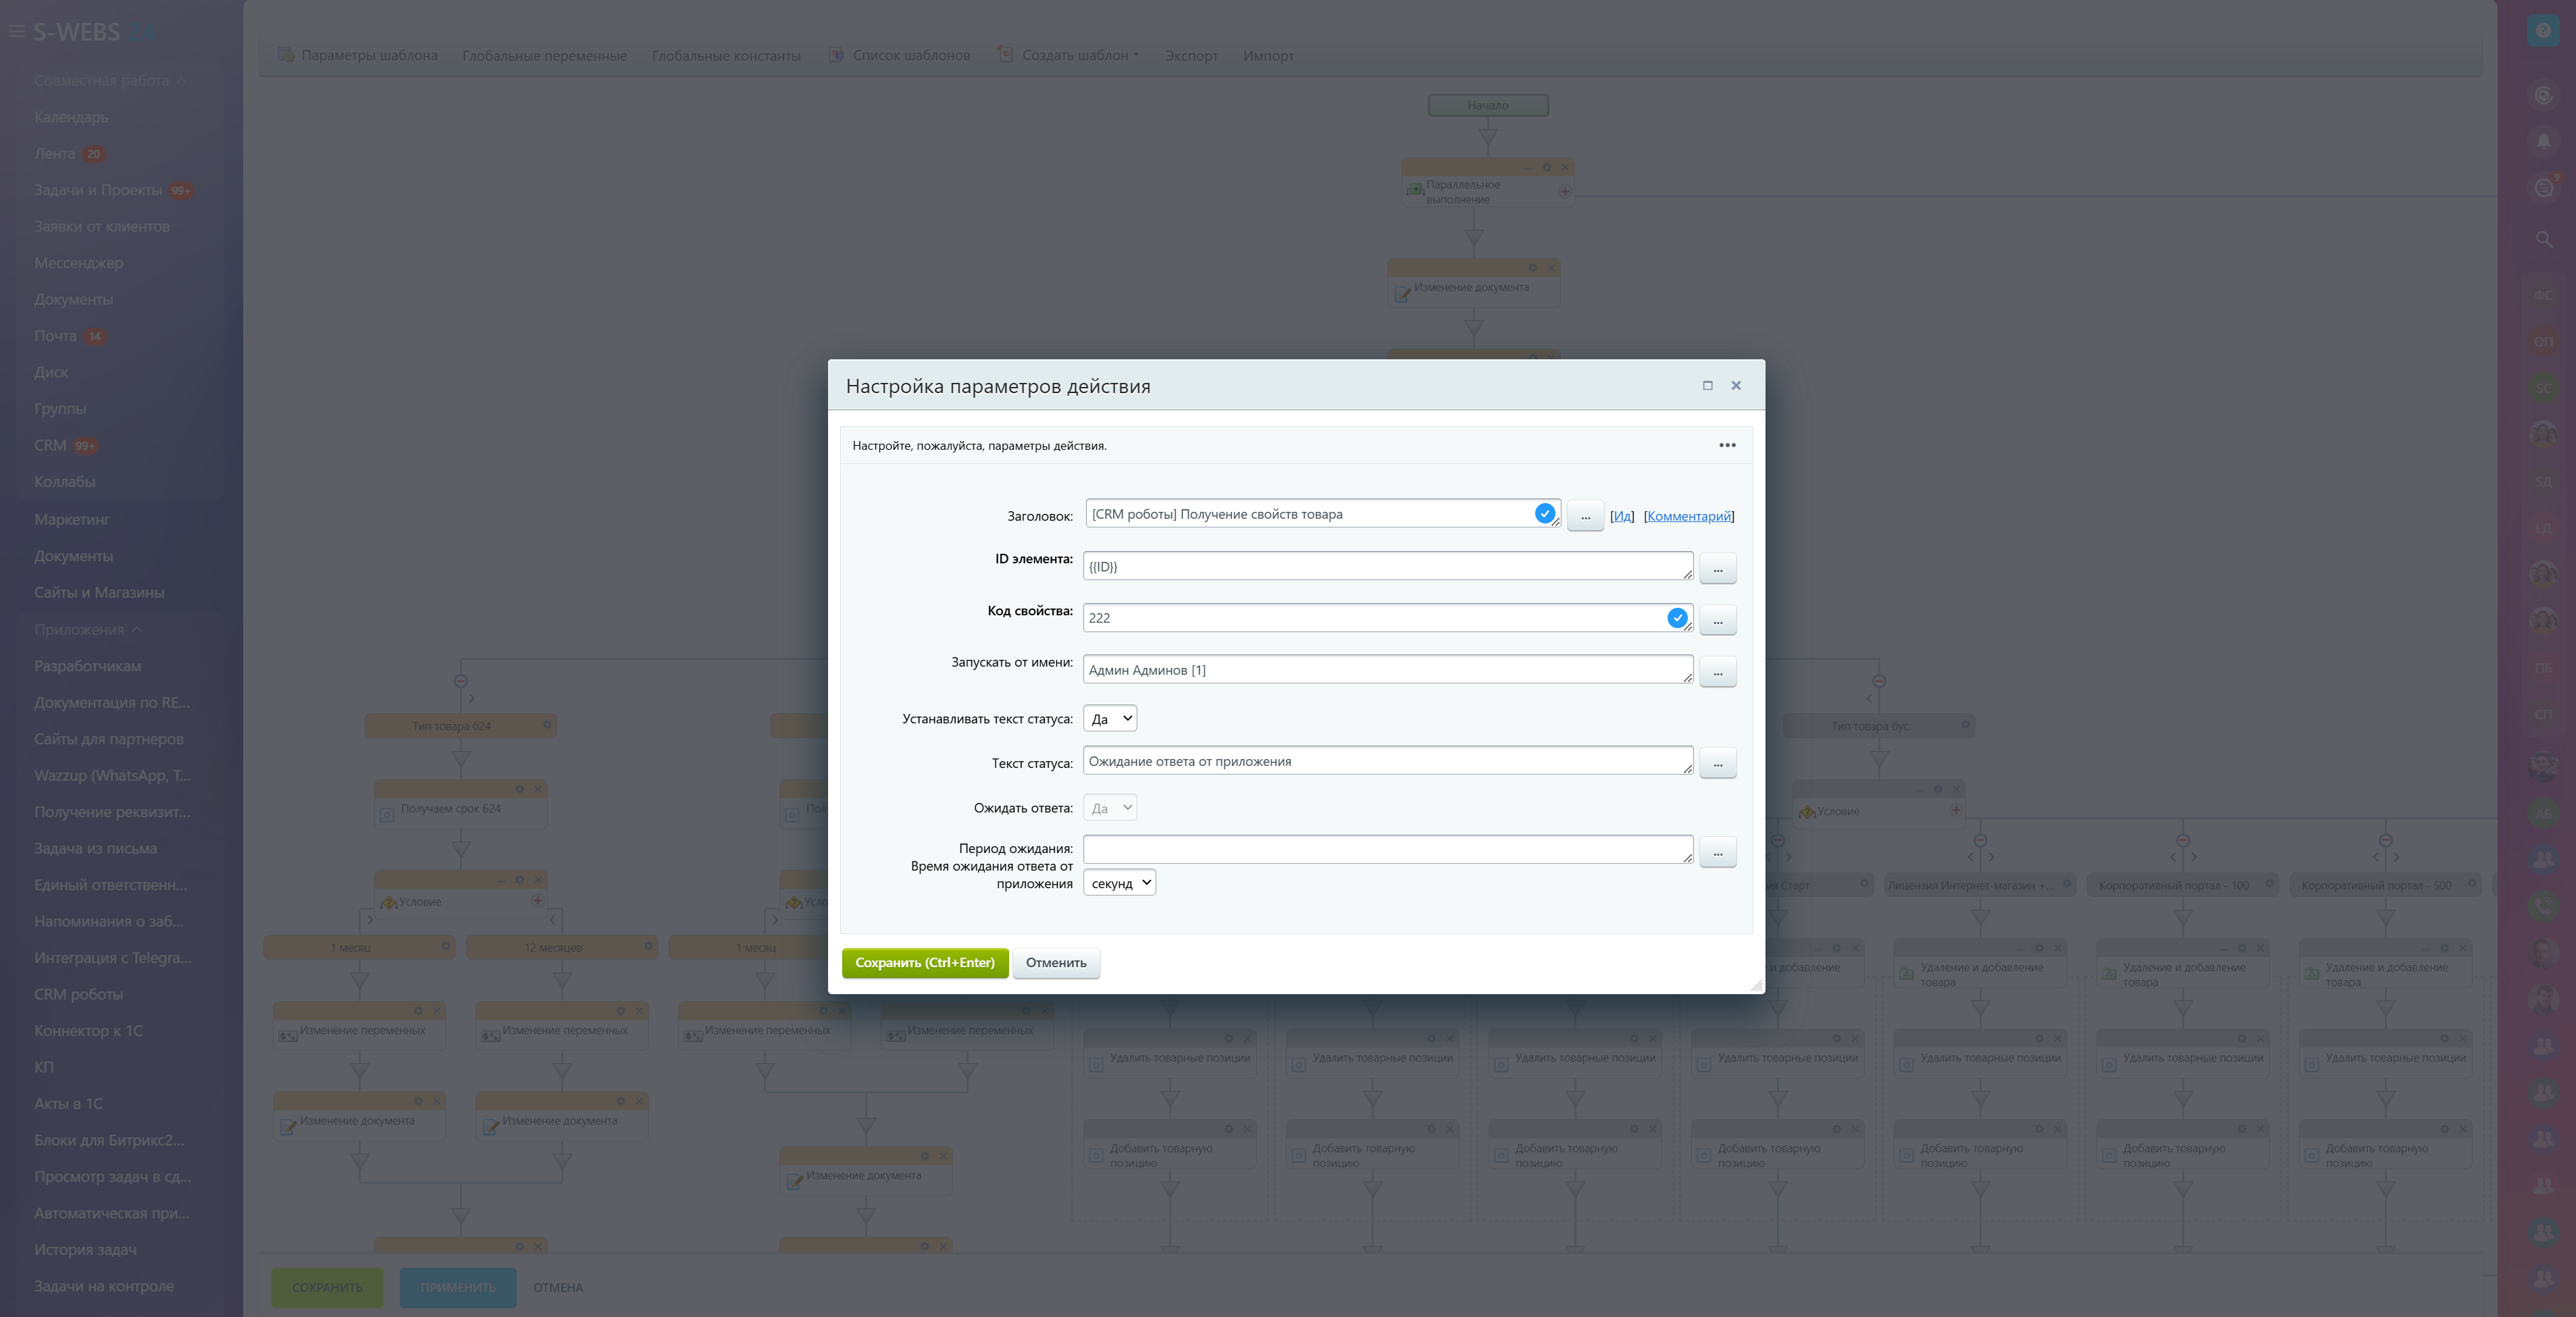Open the Создать шаблон menu
The height and width of the screenshot is (1317, 2576).
point(1078,55)
